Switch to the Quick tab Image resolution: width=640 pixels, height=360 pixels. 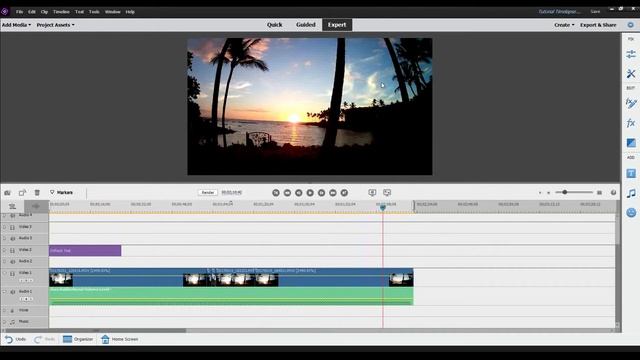[274, 25]
